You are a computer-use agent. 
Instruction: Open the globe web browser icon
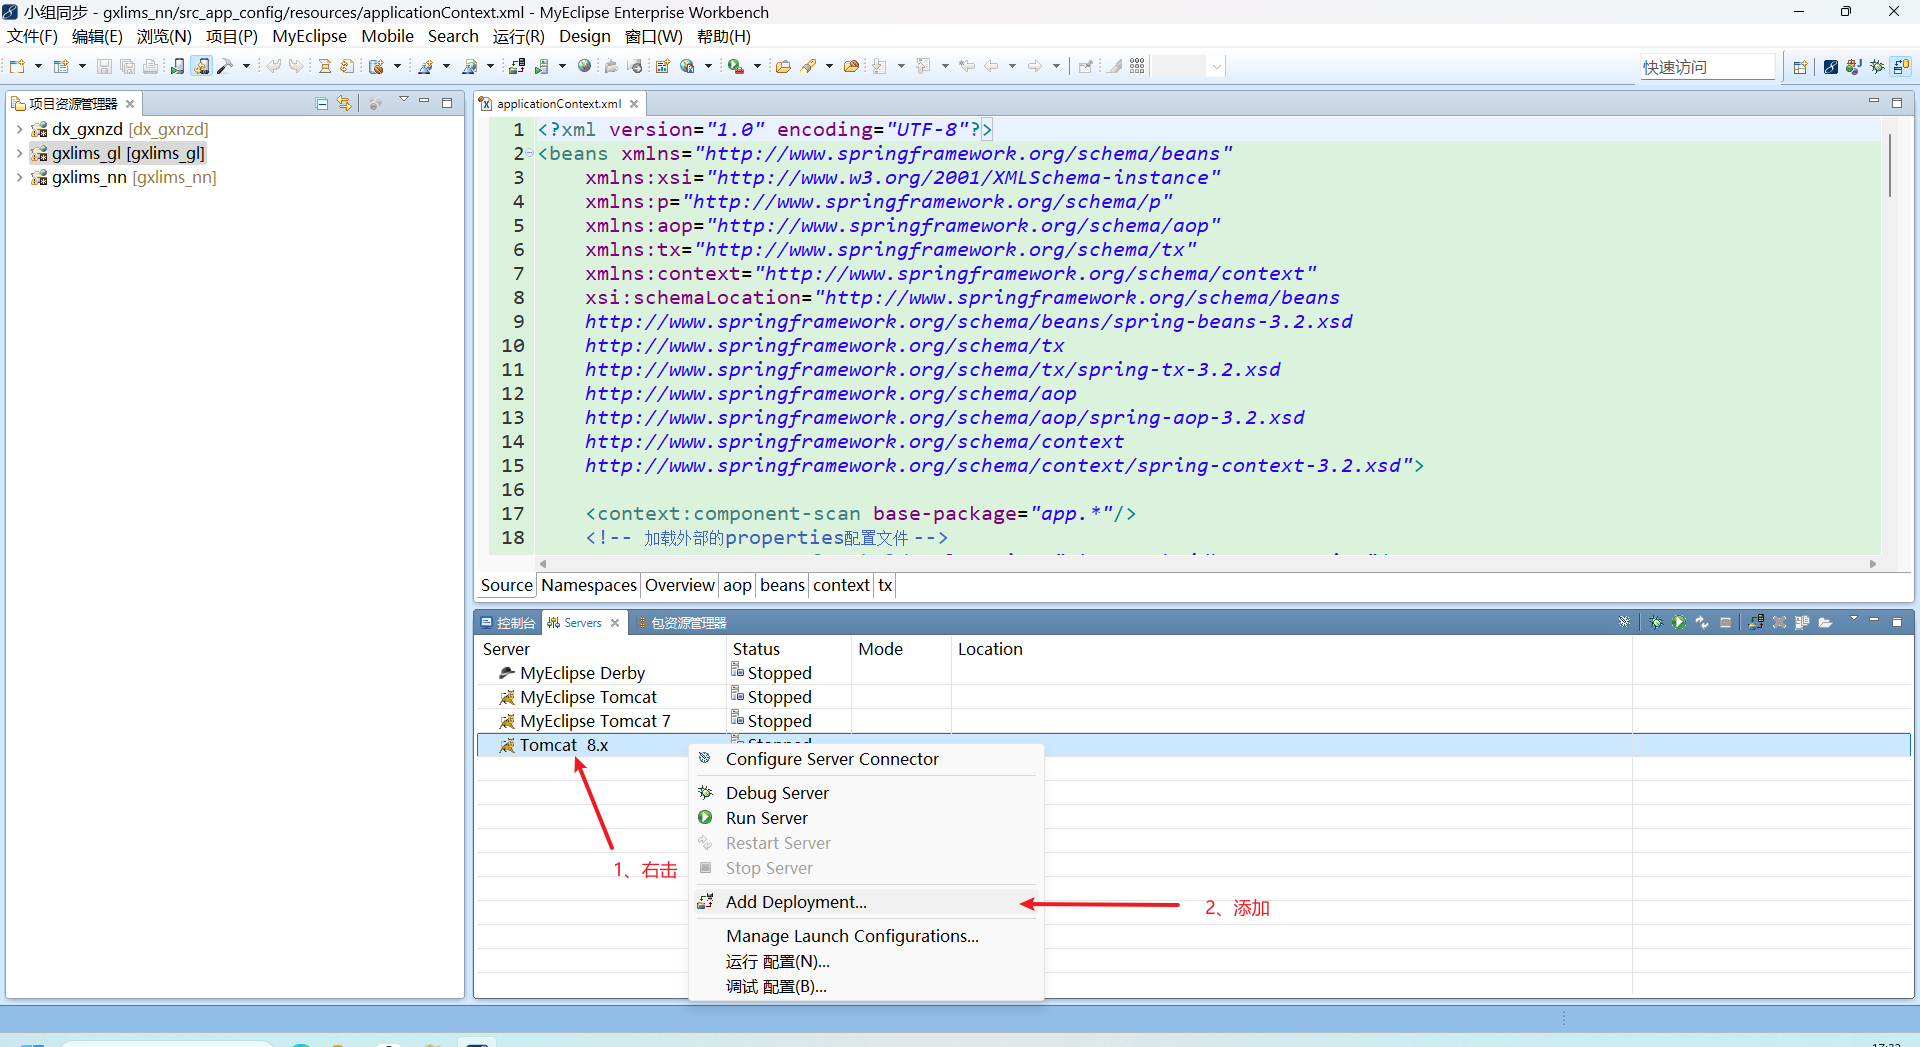585,66
